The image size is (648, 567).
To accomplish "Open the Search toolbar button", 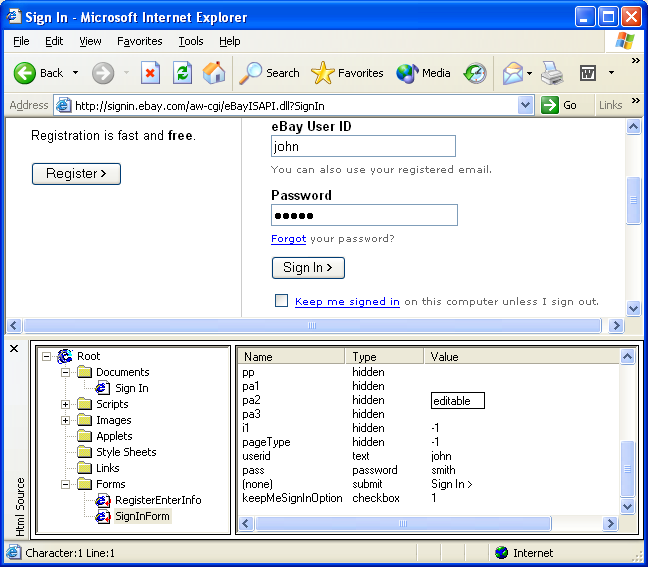I will pos(270,73).
